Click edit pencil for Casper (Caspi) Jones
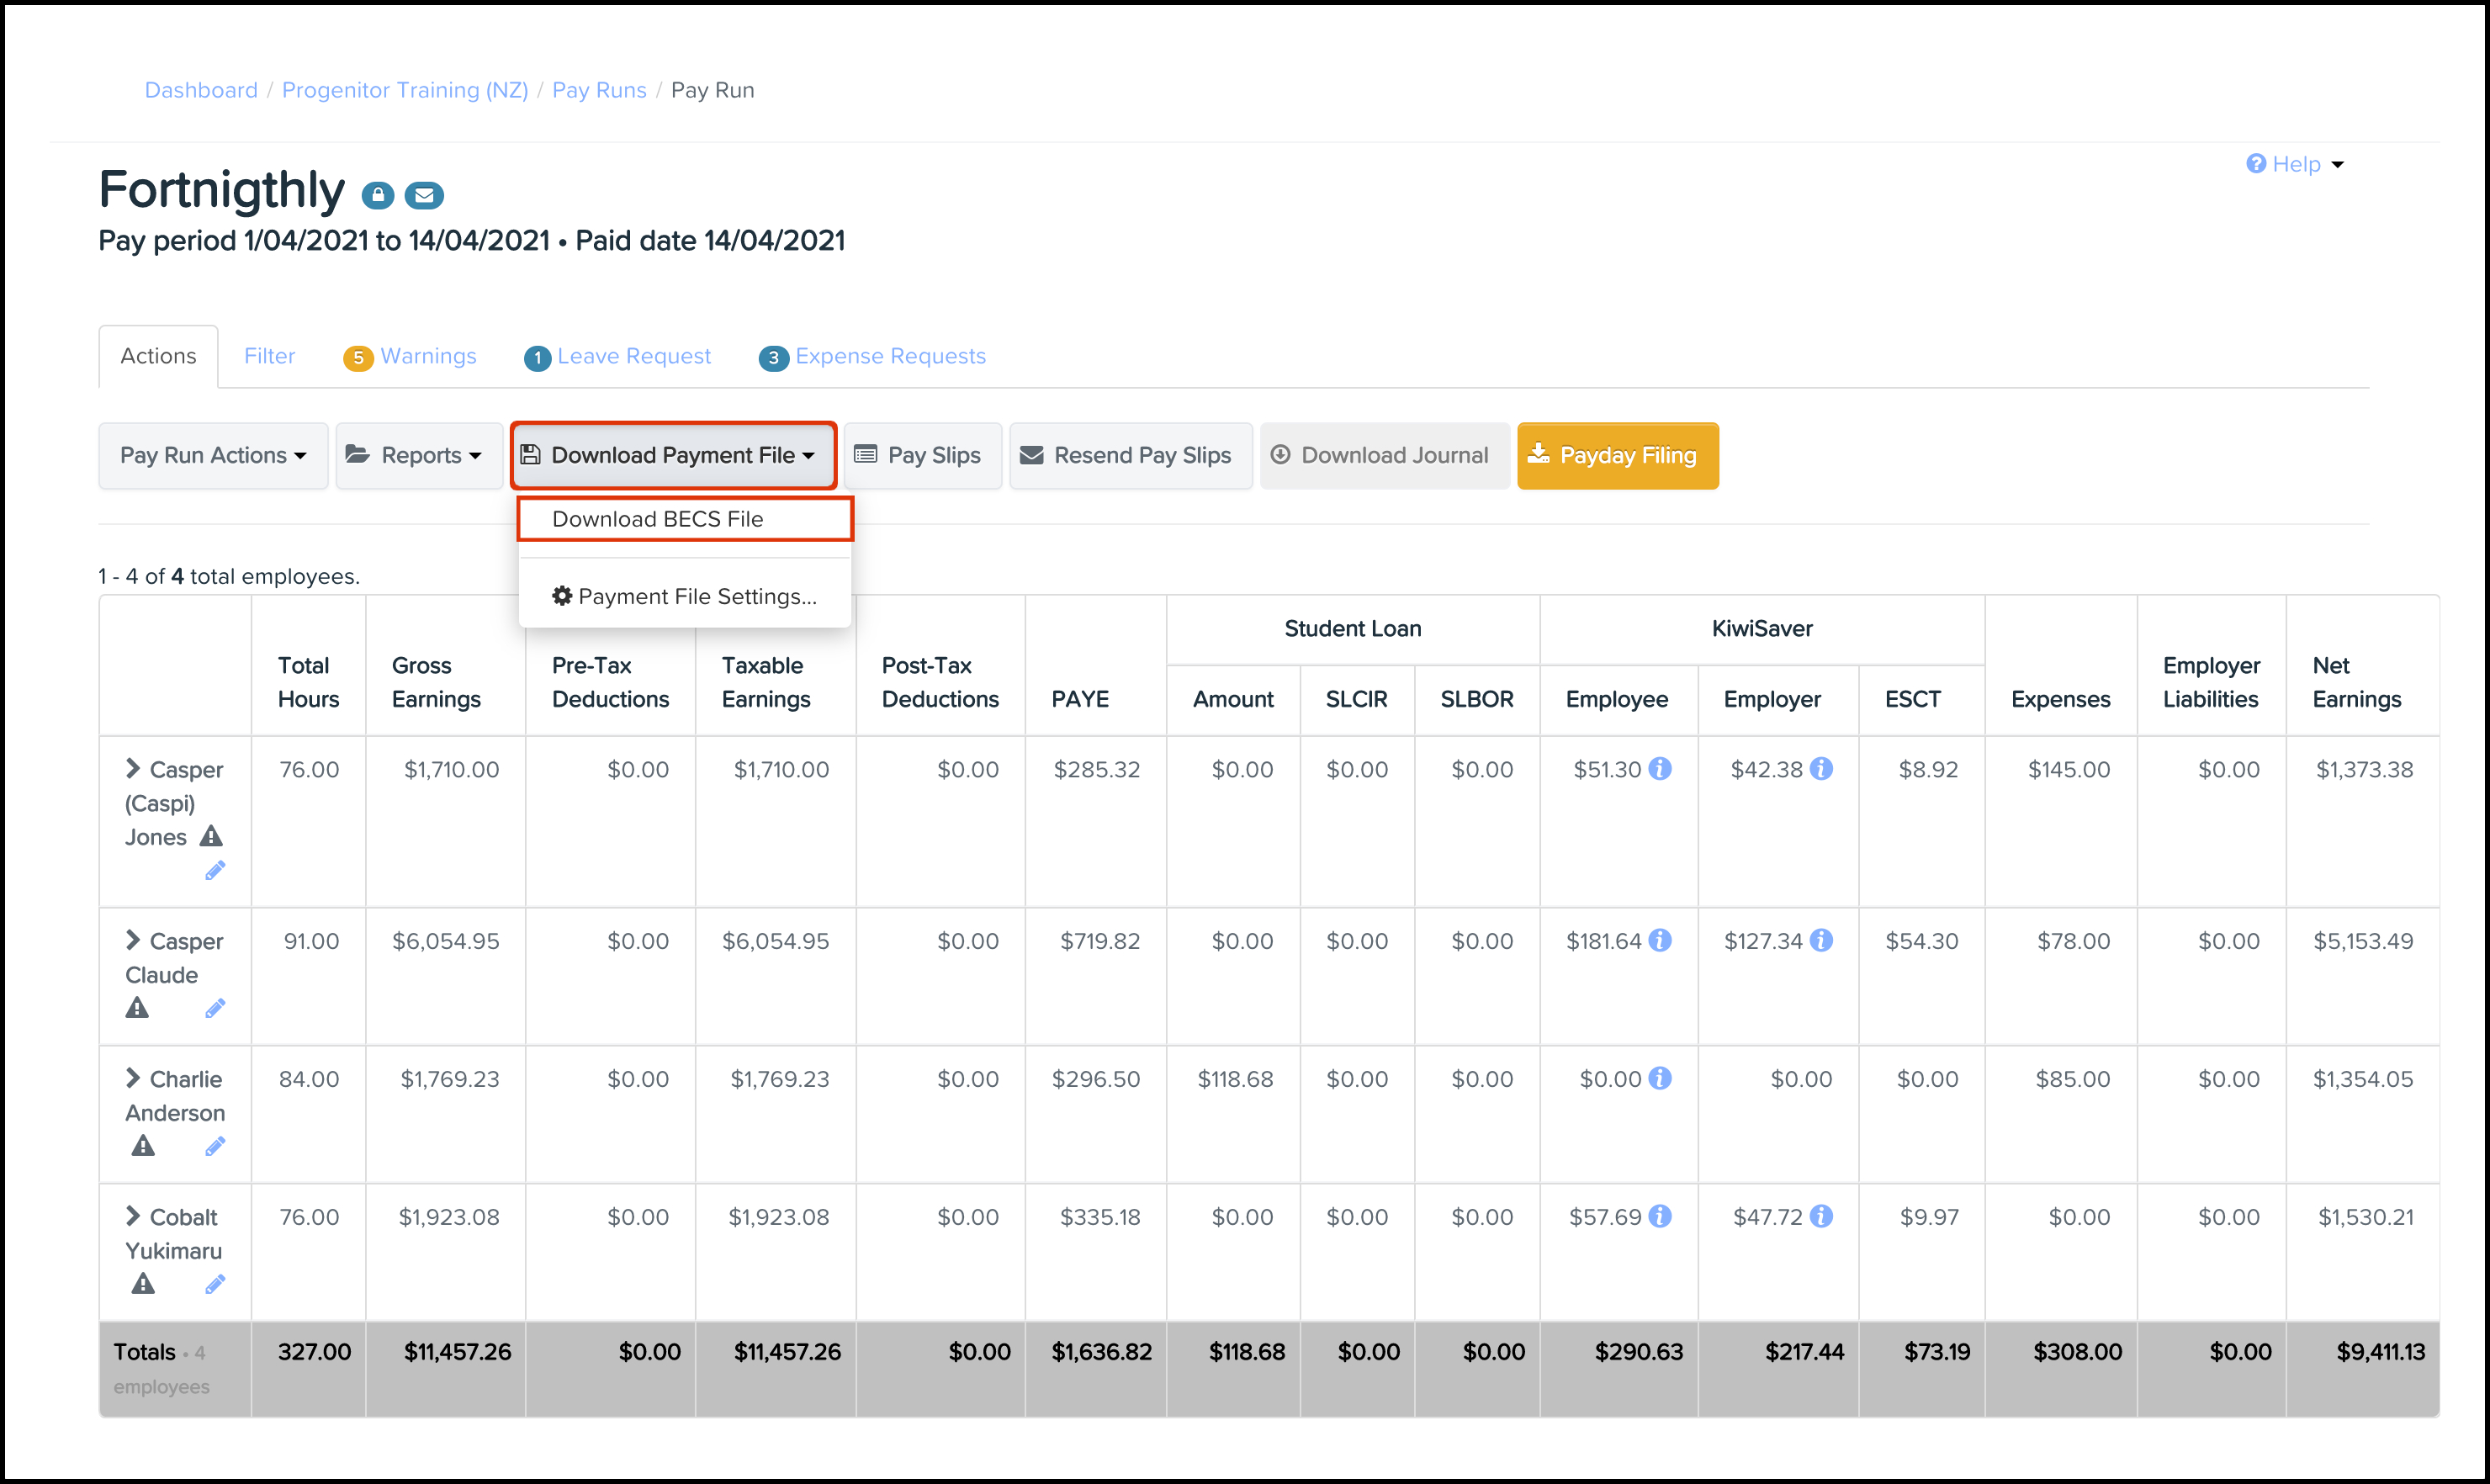The height and width of the screenshot is (1484, 2490). [215, 871]
